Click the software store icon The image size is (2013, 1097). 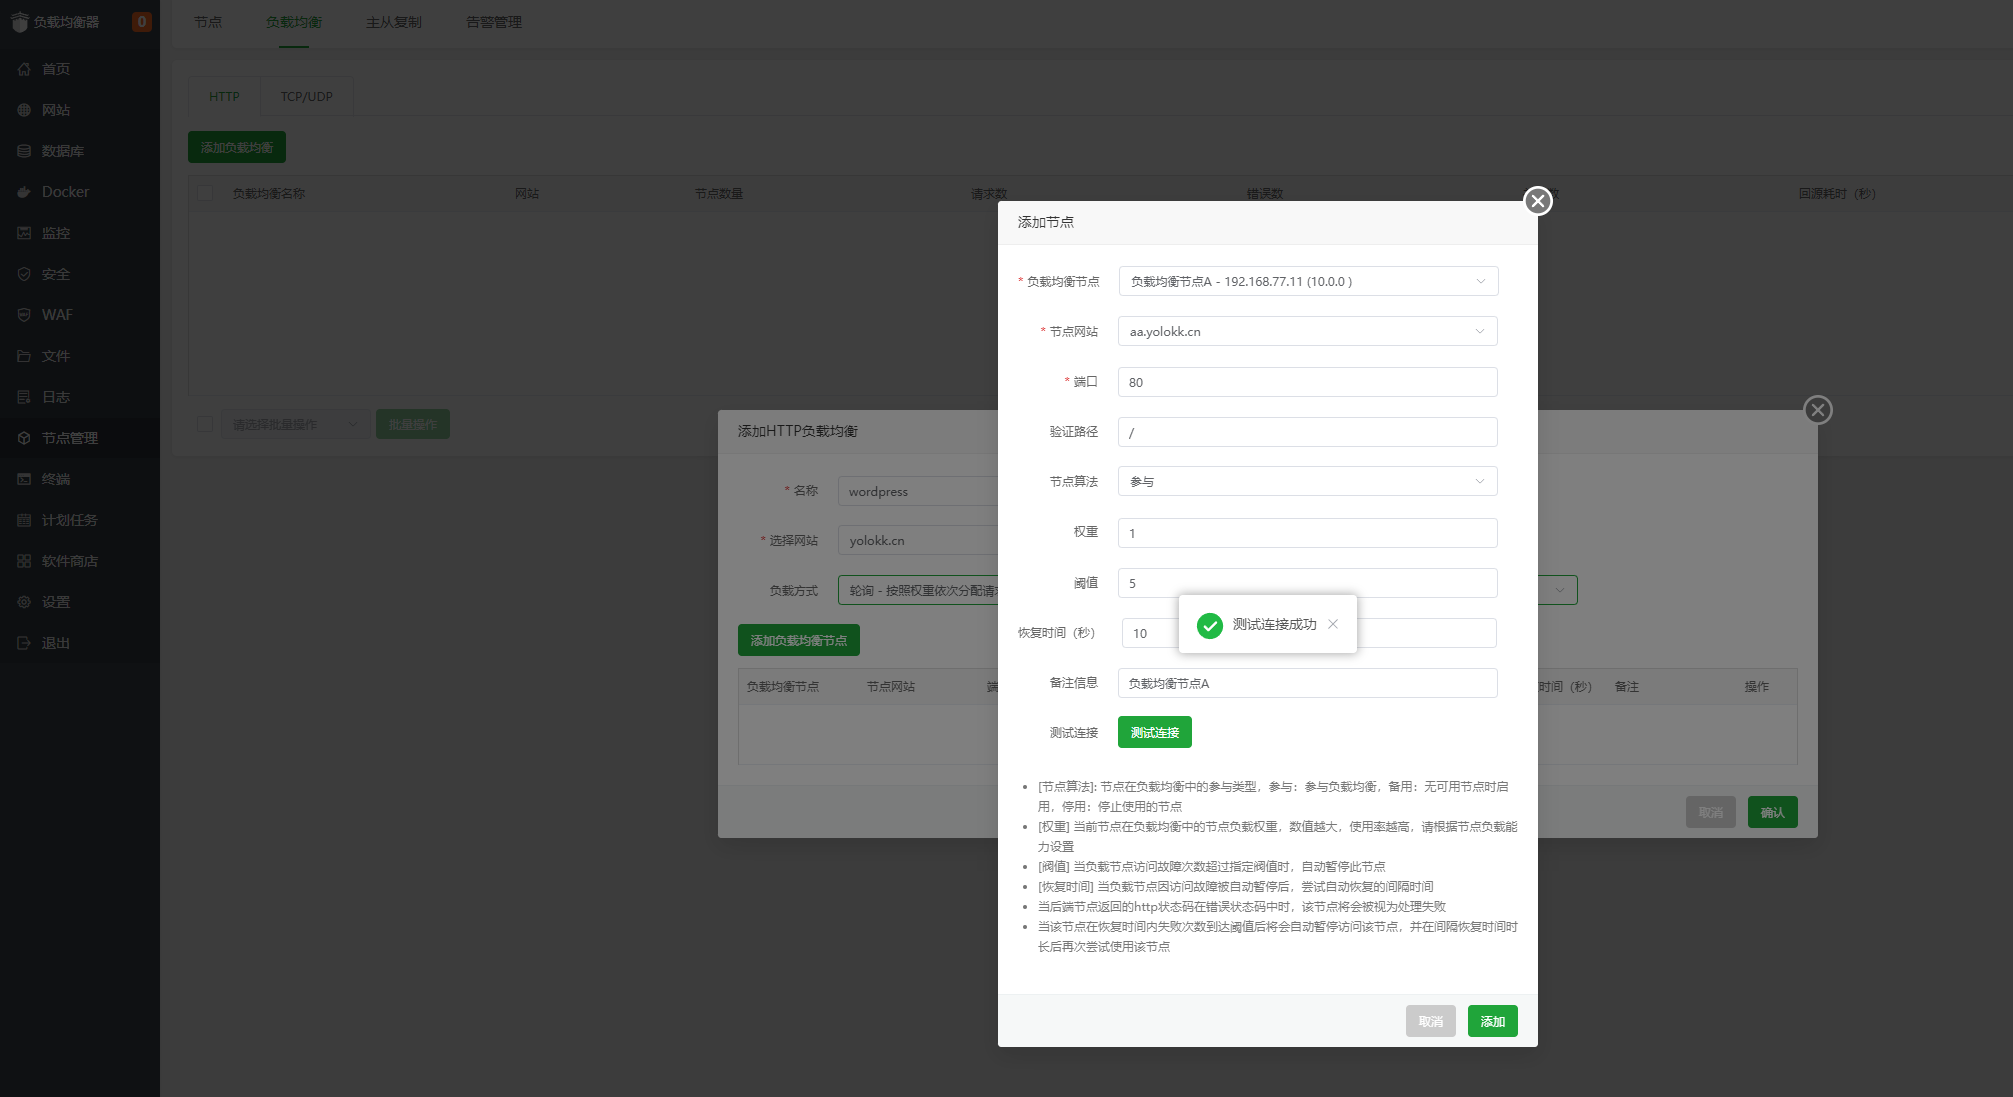(24, 561)
